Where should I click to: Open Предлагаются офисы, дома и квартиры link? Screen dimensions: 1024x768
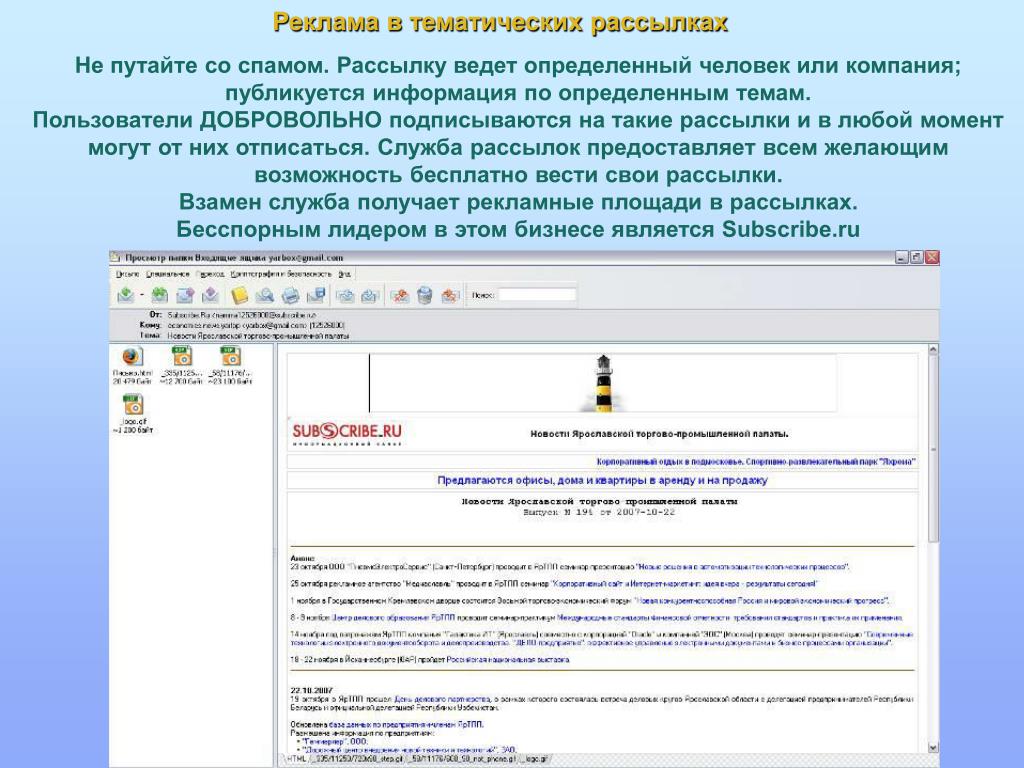coord(602,481)
